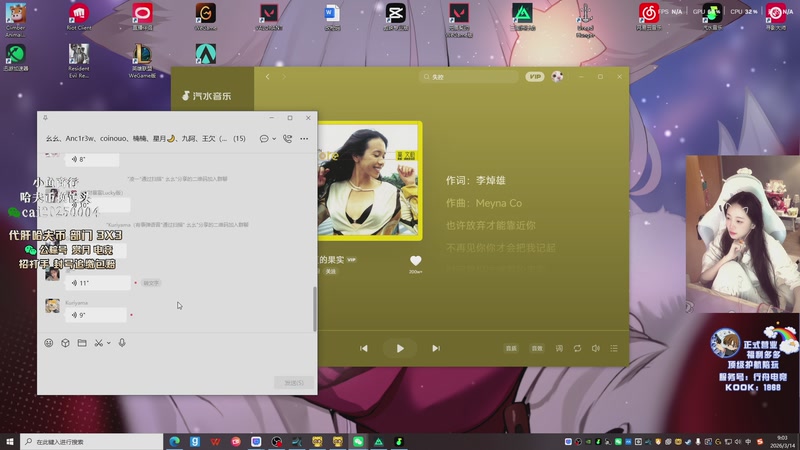Image resolution: width=800 pixels, height=450 pixels.
Task: Play the 11" voice message
Action: (x=98, y=283)
